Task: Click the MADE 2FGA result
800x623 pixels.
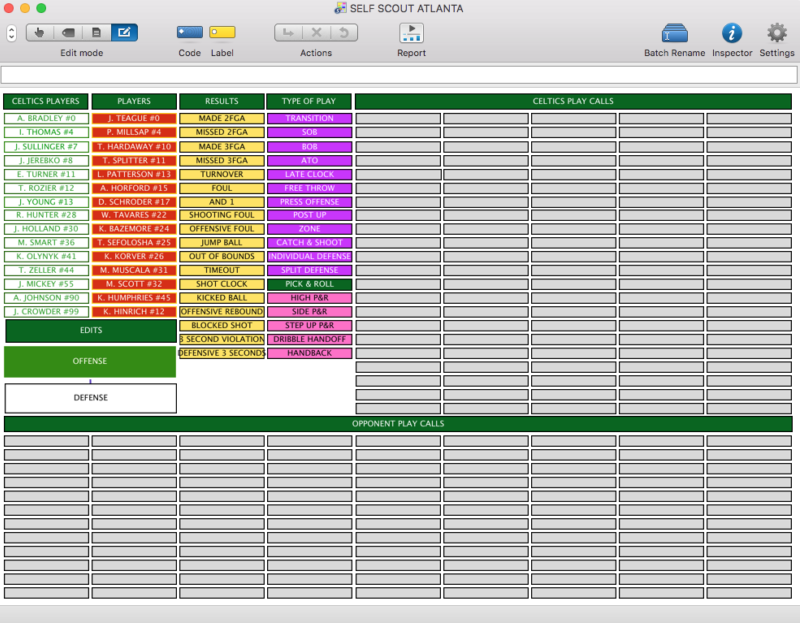Action: [222, 118]
